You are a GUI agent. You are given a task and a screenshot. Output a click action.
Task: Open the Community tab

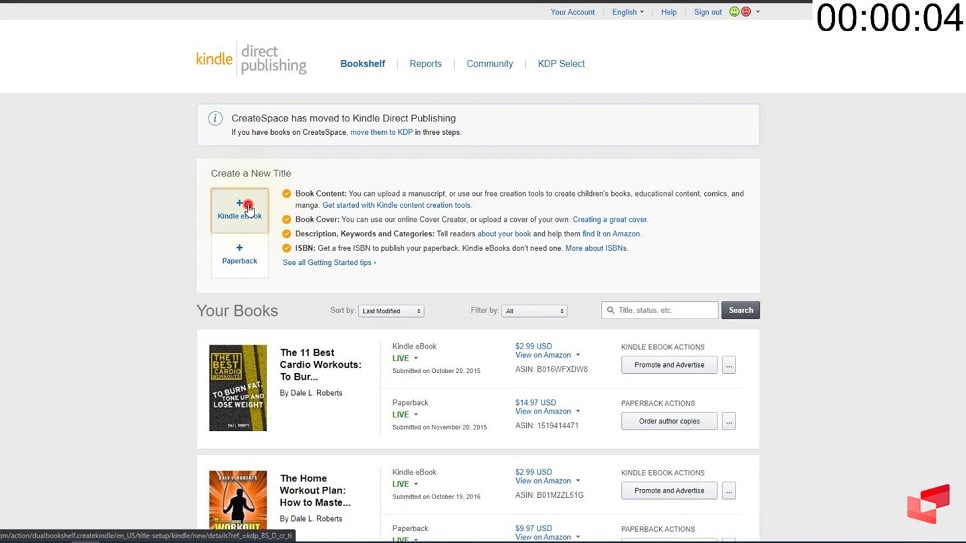click(490, 63)
